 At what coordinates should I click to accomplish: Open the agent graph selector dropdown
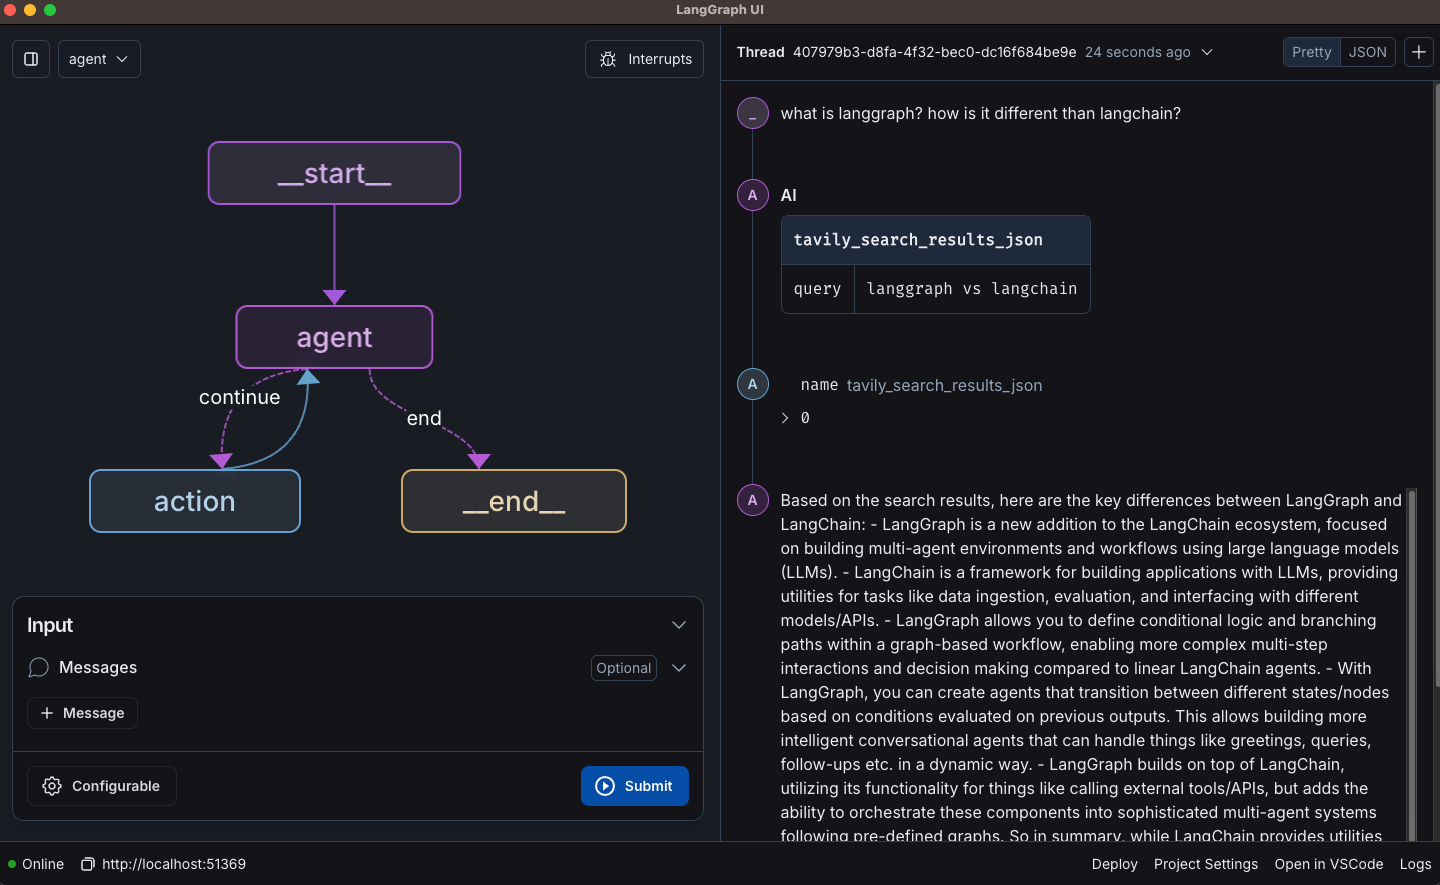(98, 58)
